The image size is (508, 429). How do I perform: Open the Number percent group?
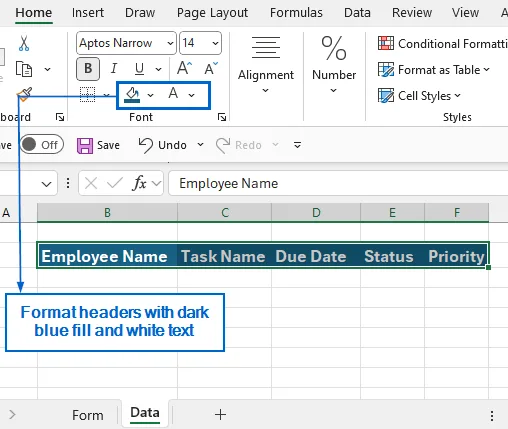[334, 65]
